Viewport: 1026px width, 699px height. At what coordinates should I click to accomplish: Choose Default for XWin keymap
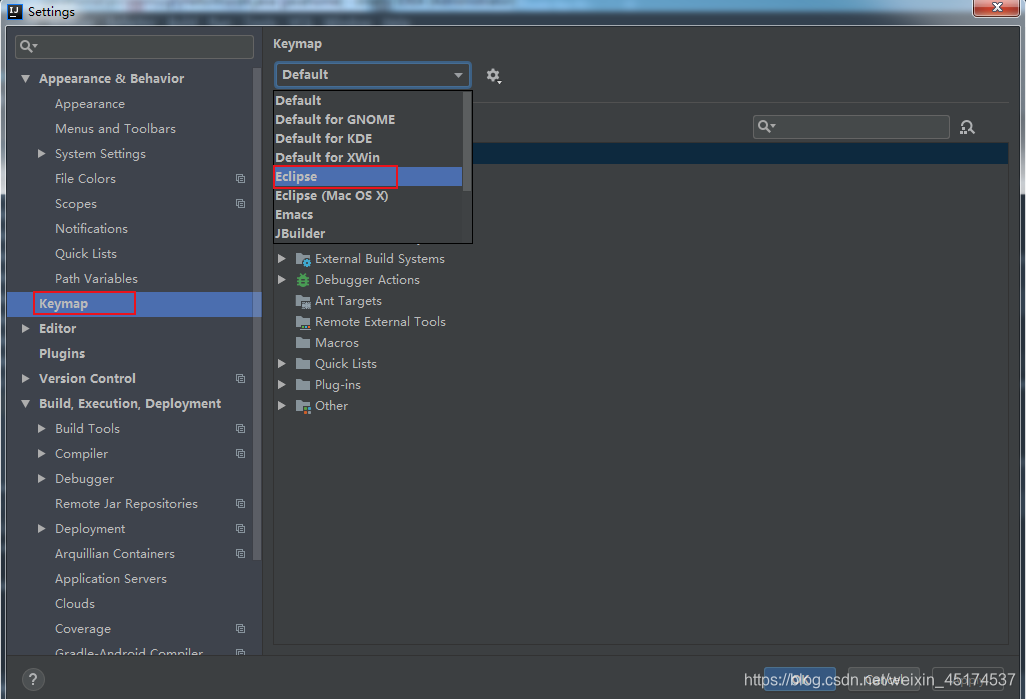tap(368, 158)
